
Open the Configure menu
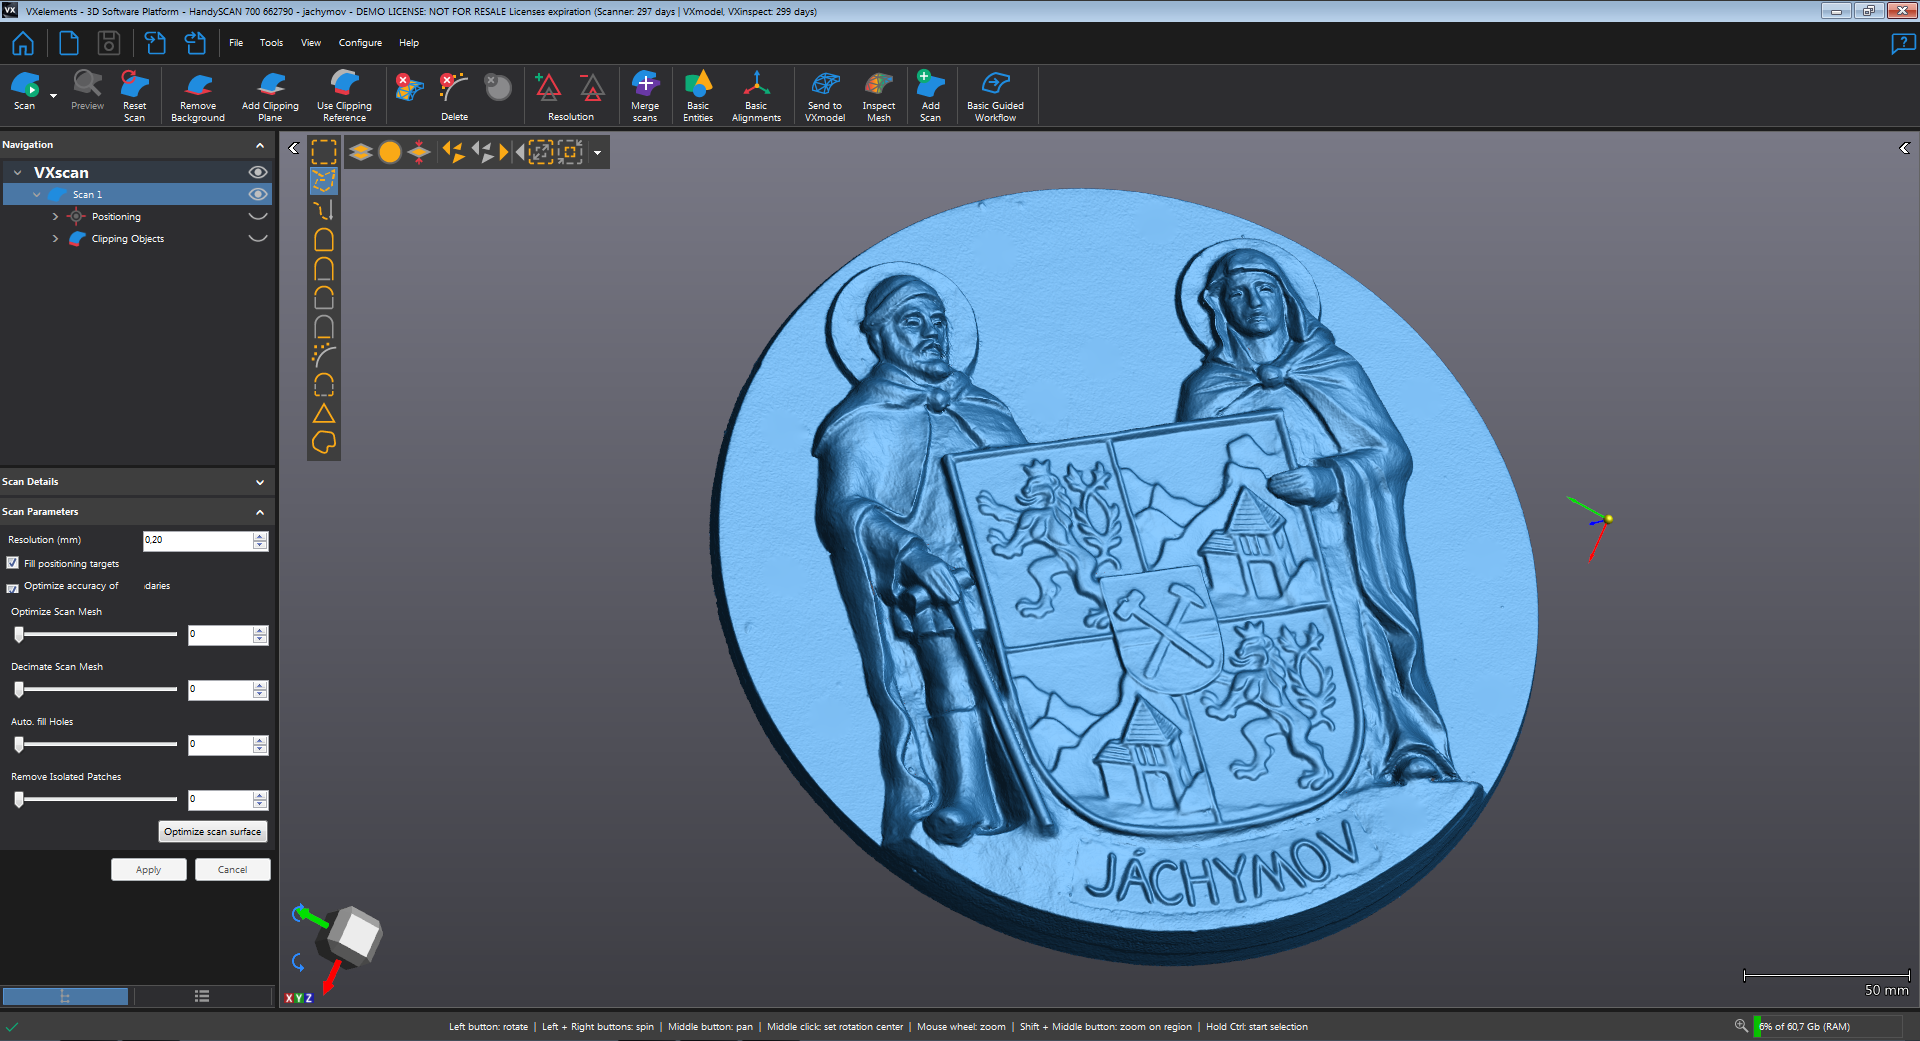360,43
